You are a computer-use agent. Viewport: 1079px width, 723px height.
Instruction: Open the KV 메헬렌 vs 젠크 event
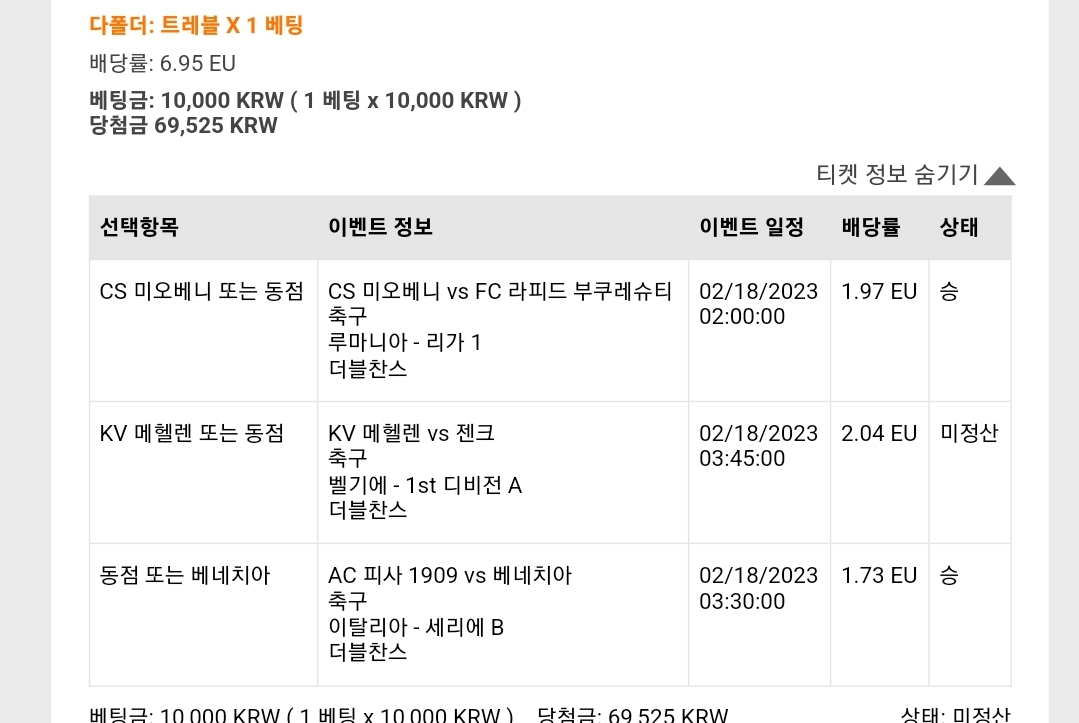click(412, 433)
